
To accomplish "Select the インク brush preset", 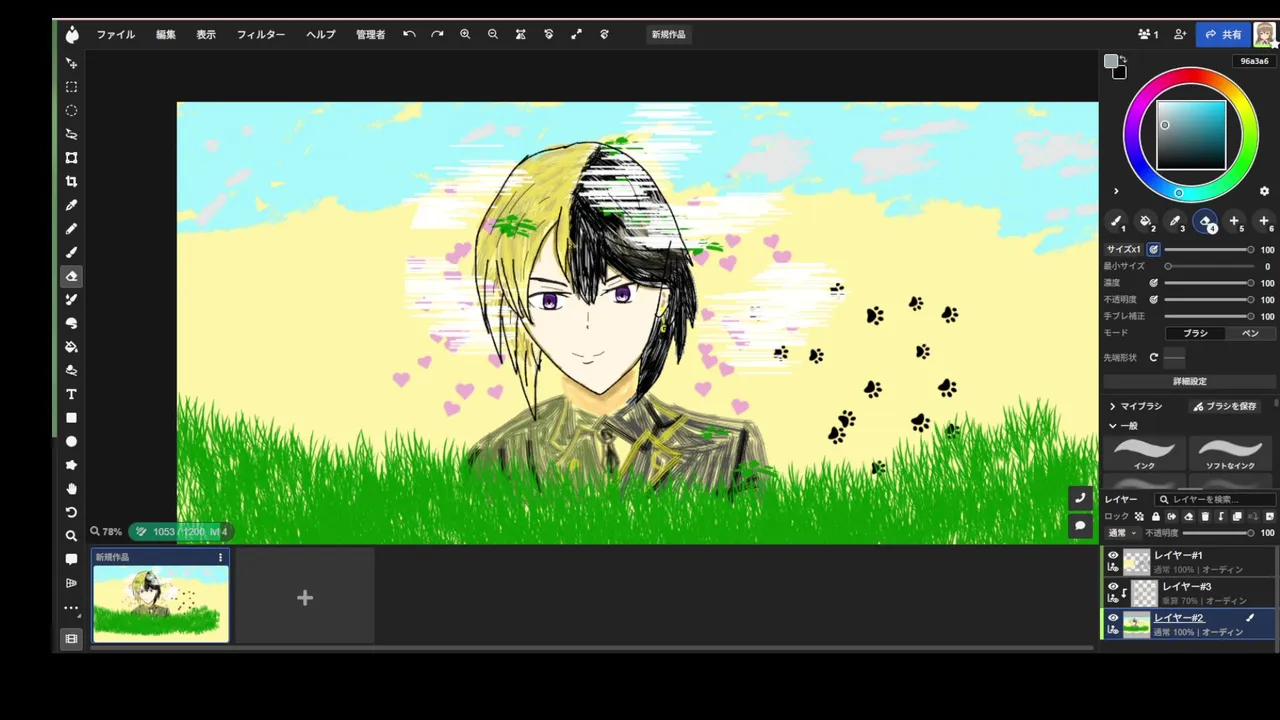I will (x=1144, y=453).
